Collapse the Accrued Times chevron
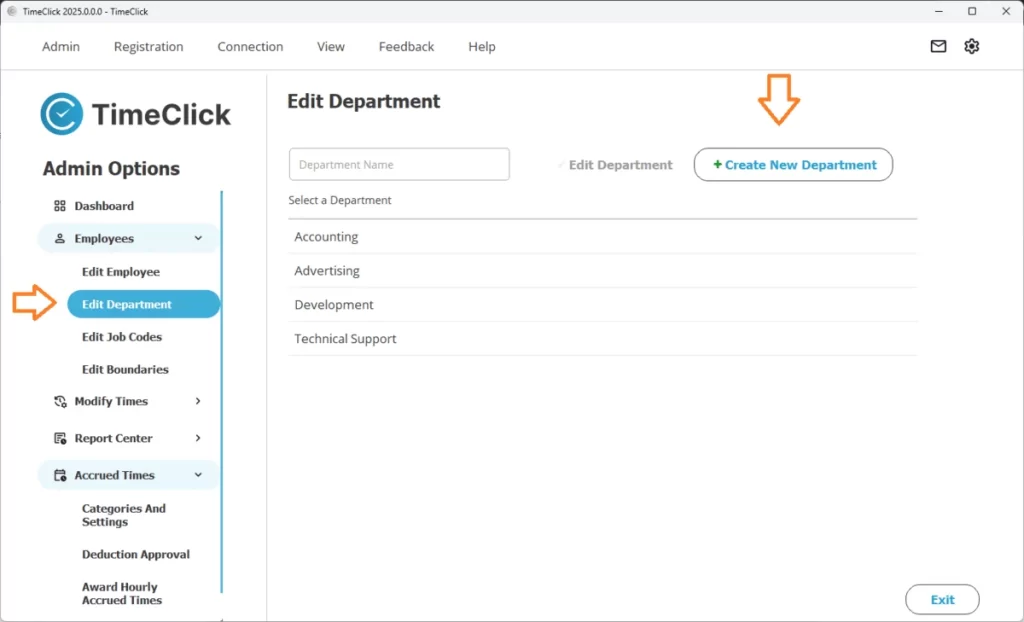 click(x=198, y=475)
